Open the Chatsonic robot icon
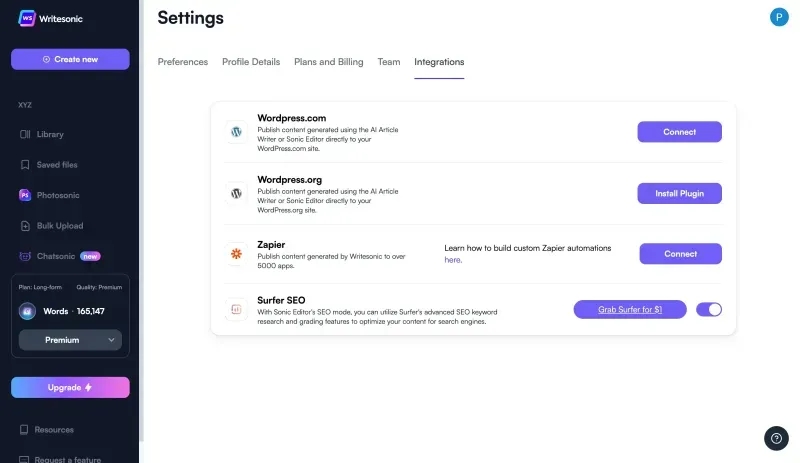The image size is (800, 463). pyautogui.click(x=25, y=256)
